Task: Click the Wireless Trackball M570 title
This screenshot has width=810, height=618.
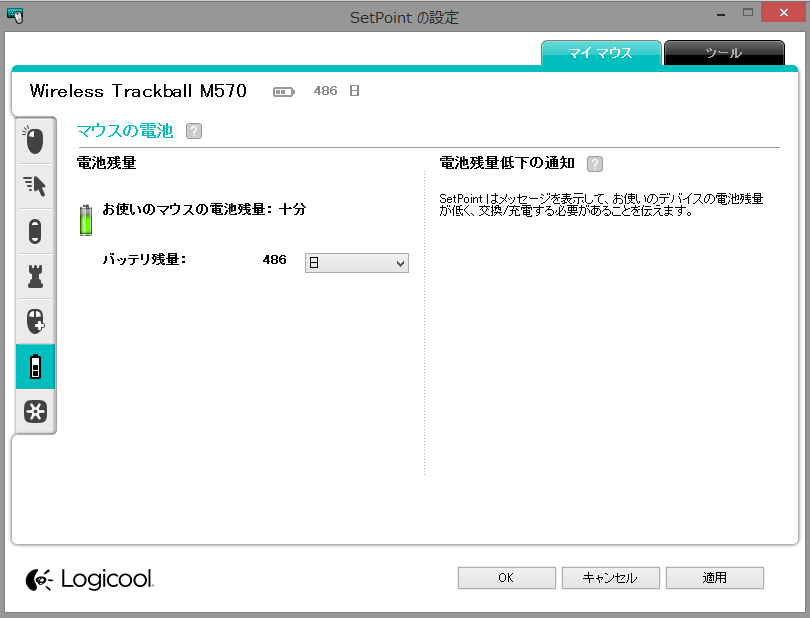Action: [138, 91]
